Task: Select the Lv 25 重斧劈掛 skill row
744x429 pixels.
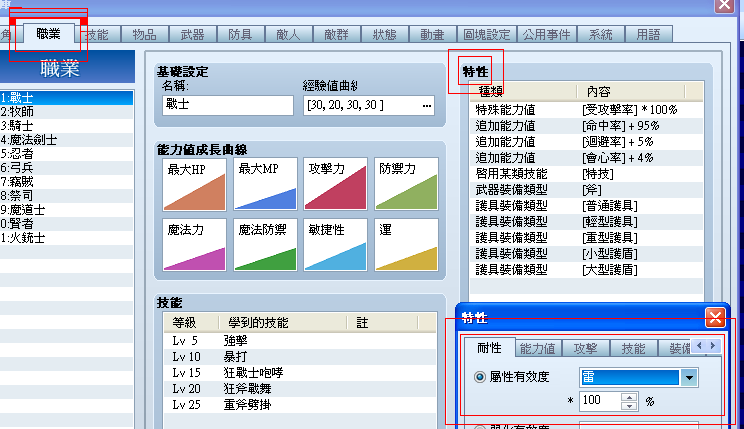Action: (300, 405)
